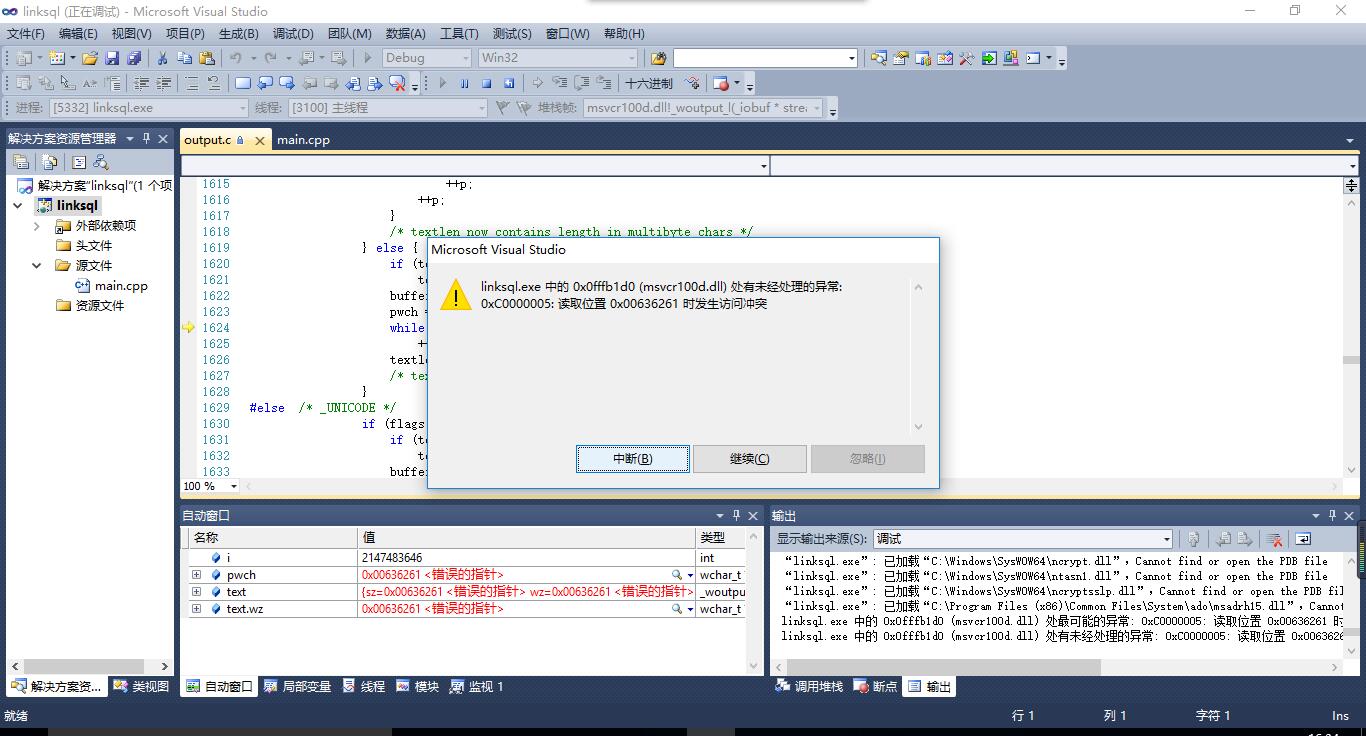Image resolution: width=1366 pixels, height=736 pixels.
Task: Collapse the 源文件 folder node
Action: [x=37, y=266]
